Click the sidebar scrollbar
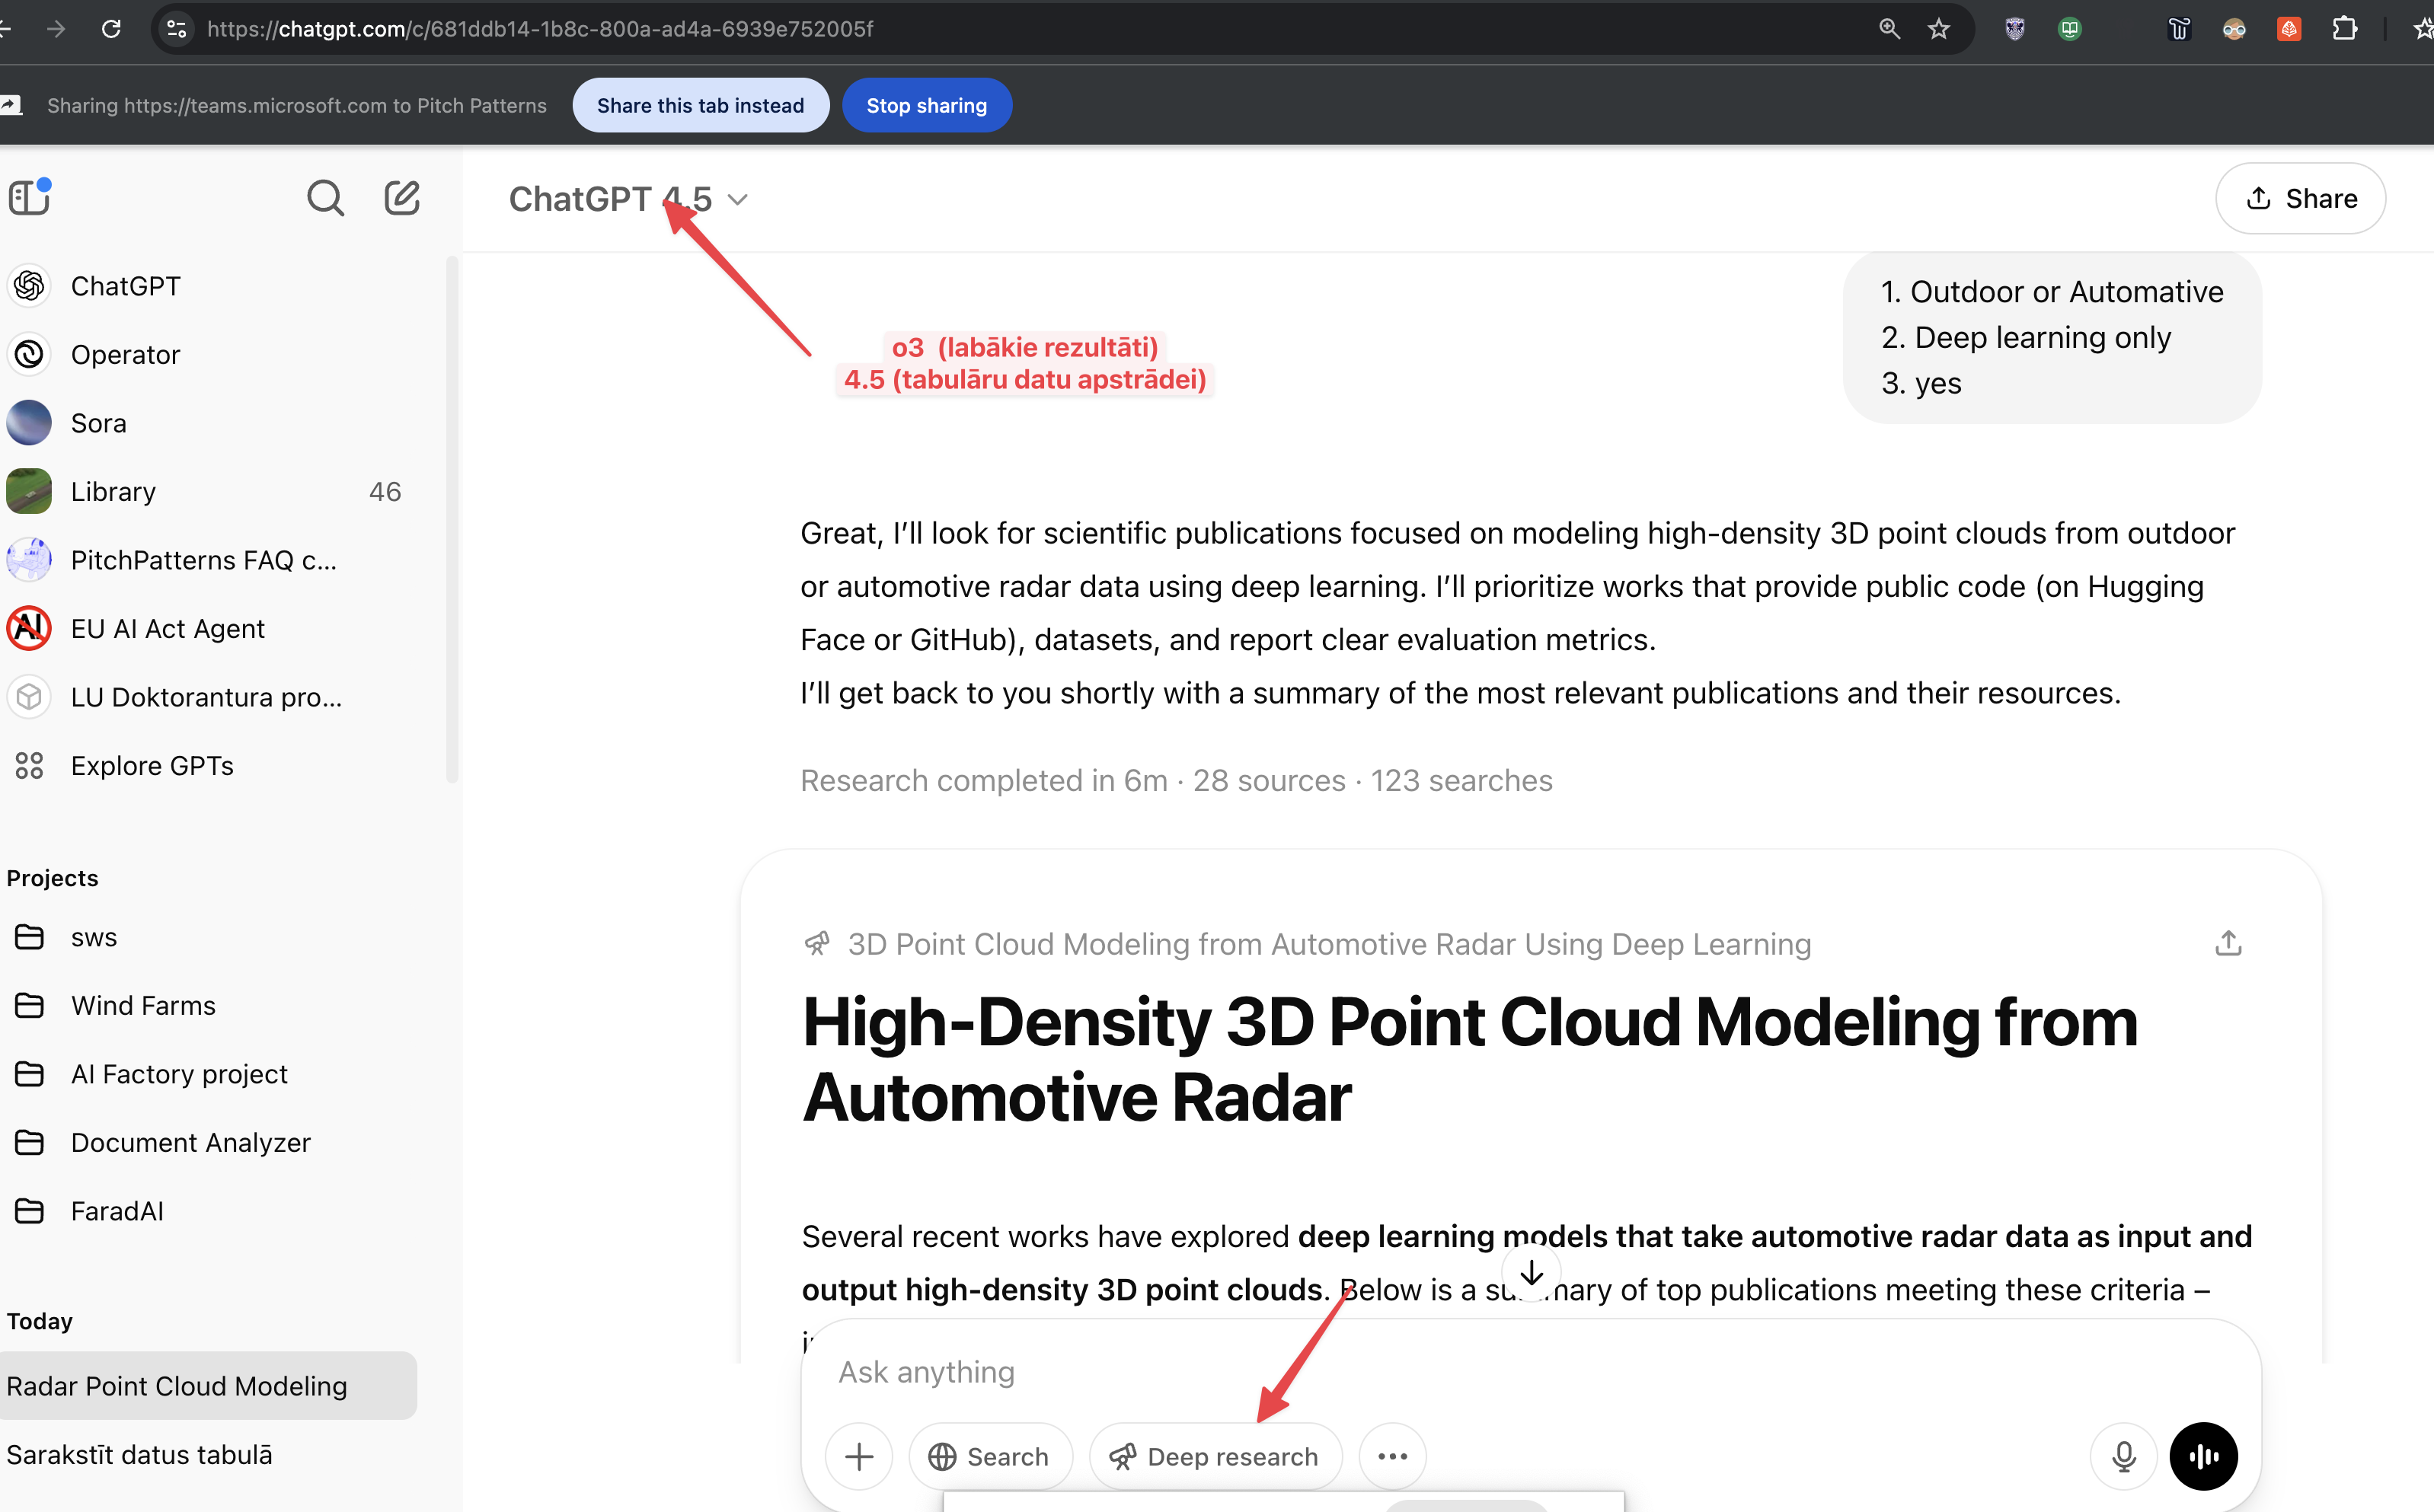The height and width of the screenshot is (1512, 2434). pos(452,520)
